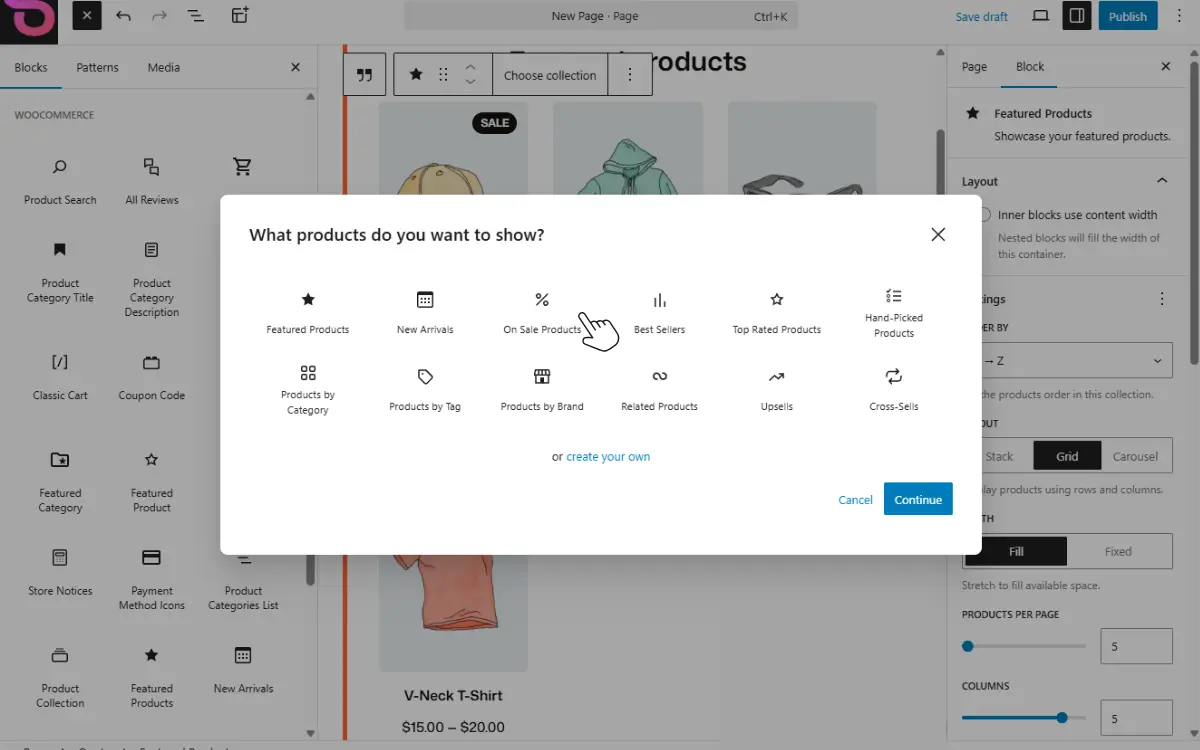Select Products by Brand option
The image size is (1200, 750).
coord(542,390)
